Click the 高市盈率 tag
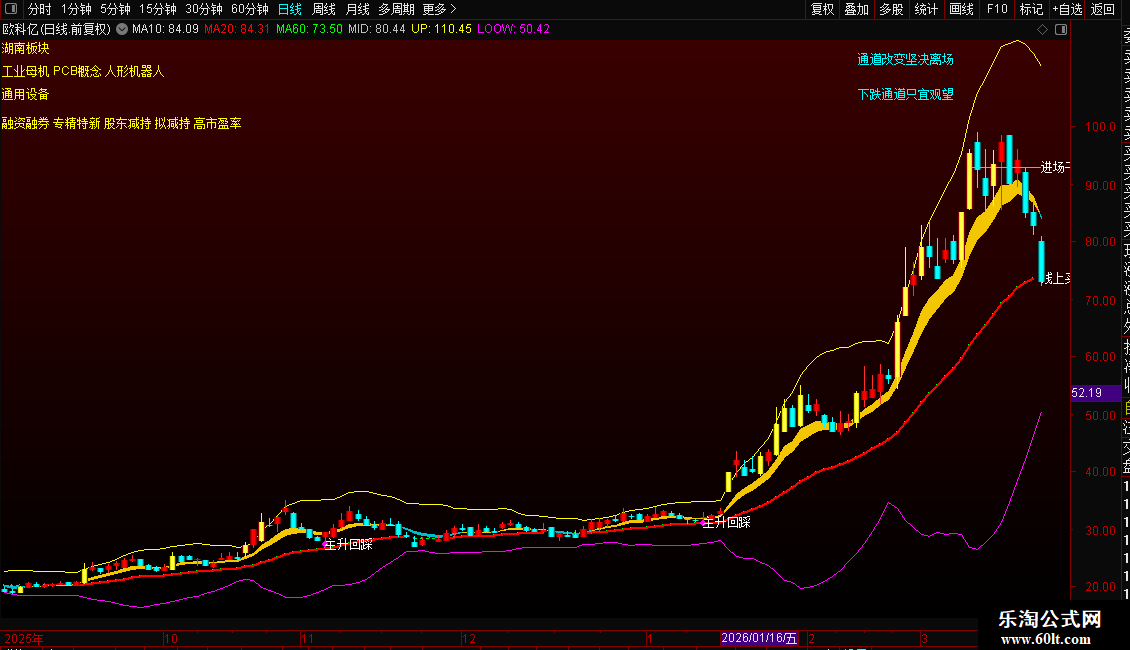 pyautogui.click(x=218, y=123)
